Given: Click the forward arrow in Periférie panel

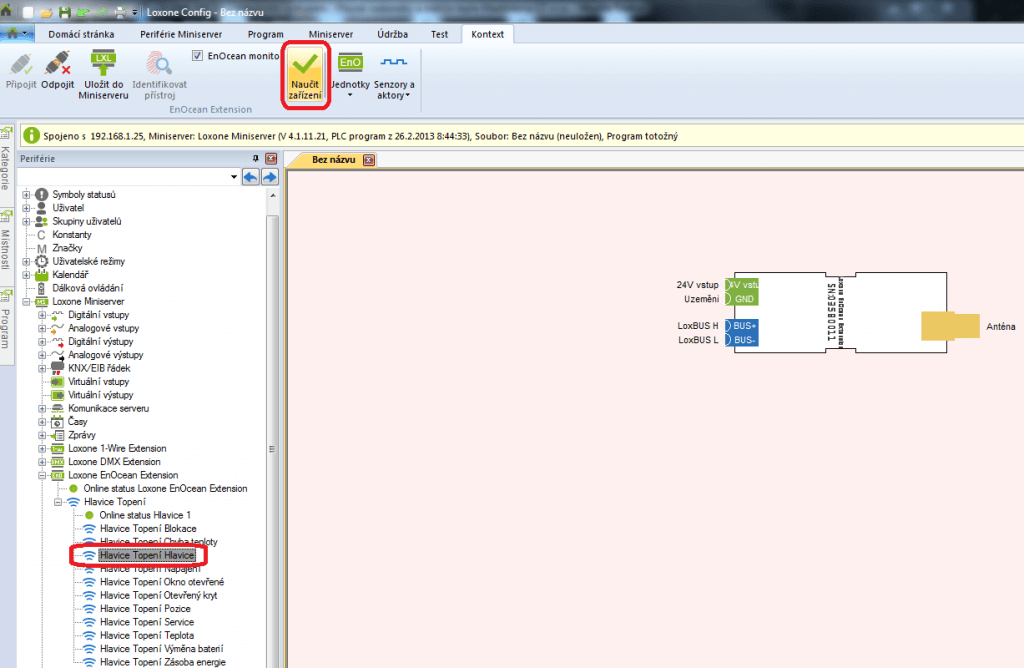Looking at the screenshot, I should coord(269,177).
